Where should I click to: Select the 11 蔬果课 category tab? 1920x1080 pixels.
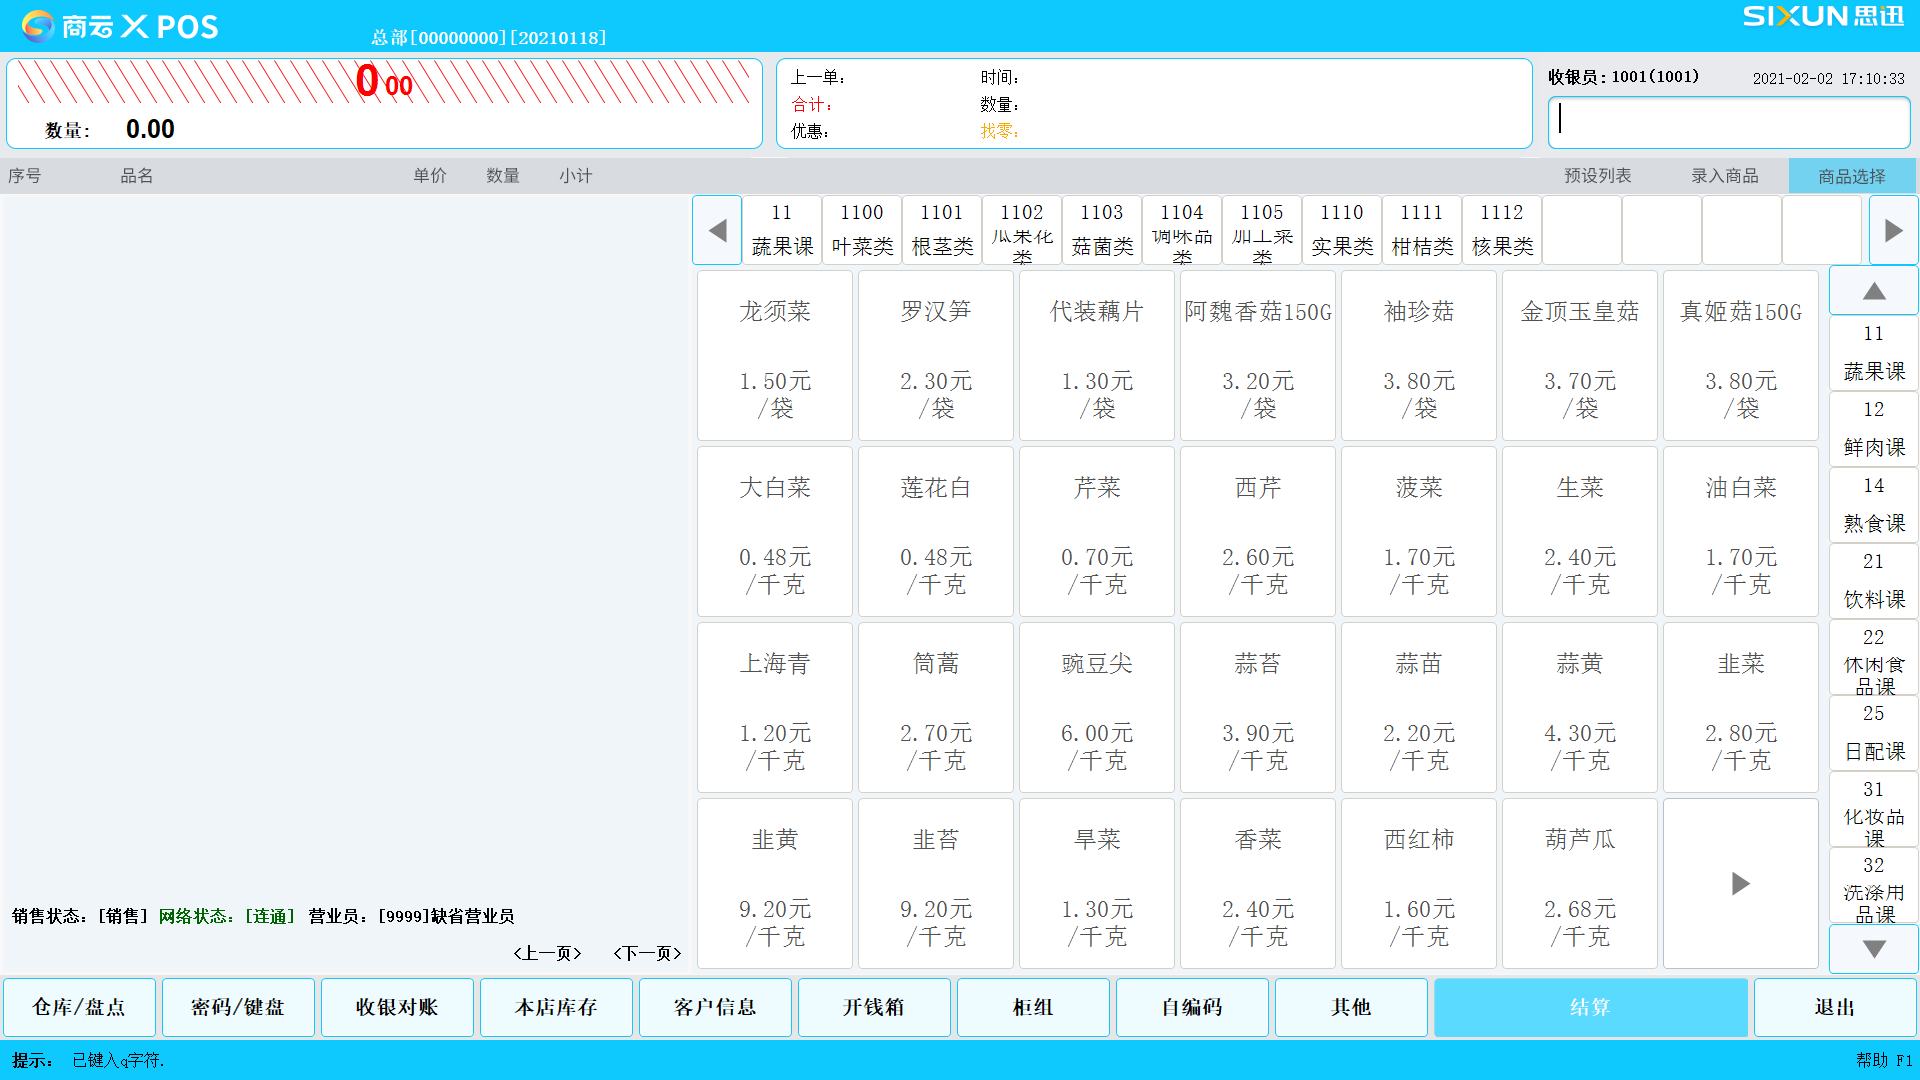click(x=782, y=230)
